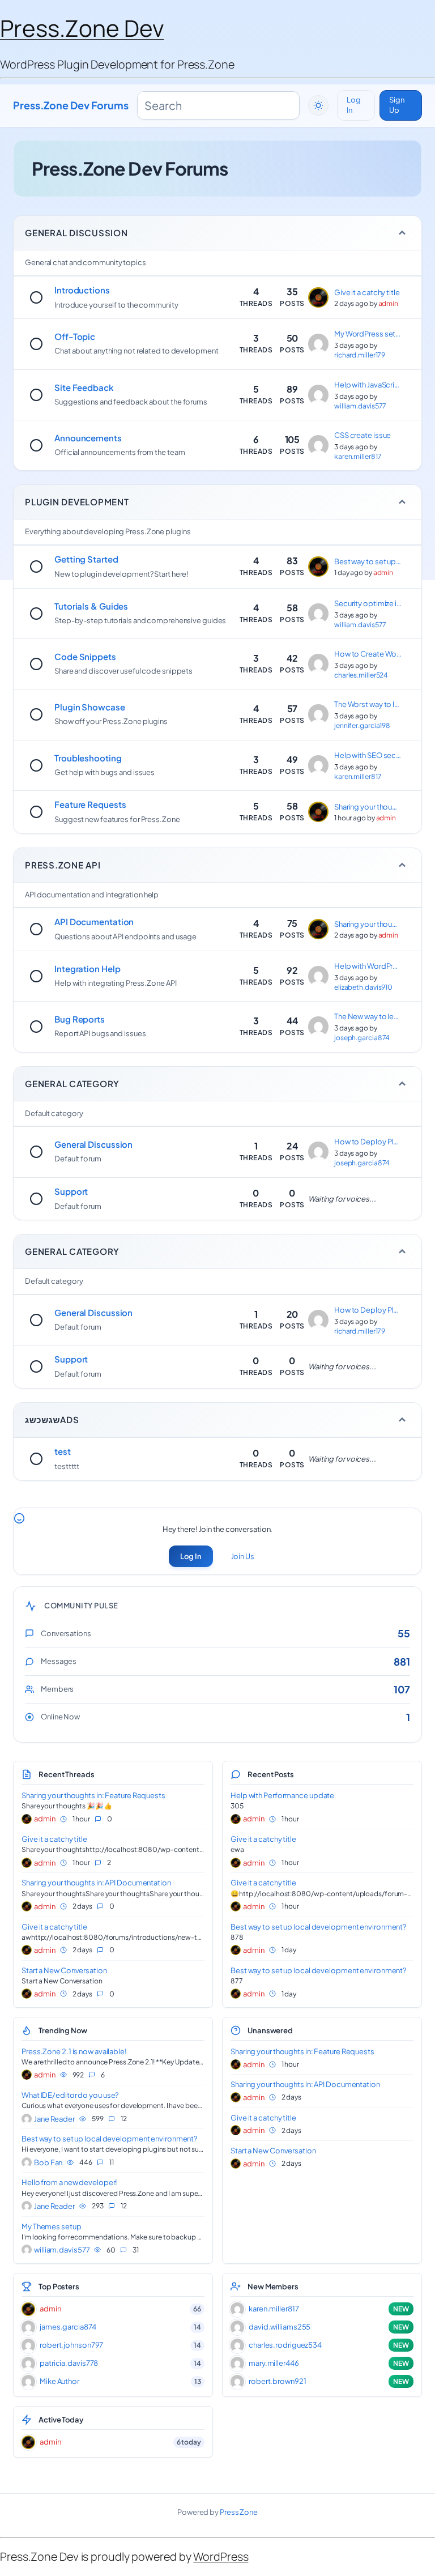Image resolution: width=435 pixels, height=2576 pixels.
Task: Click the Announcements forum circle icon
Action: click(x=36, y=445)
